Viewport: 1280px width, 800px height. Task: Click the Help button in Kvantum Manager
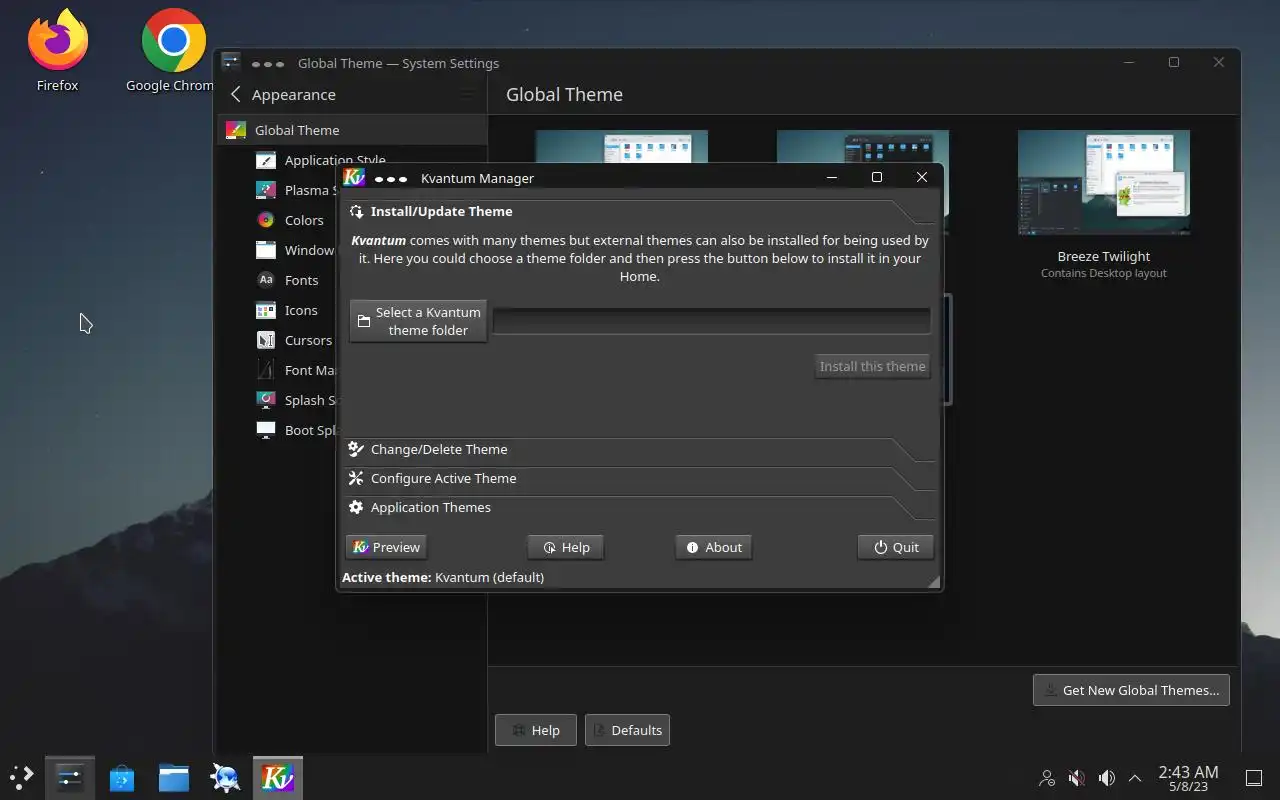[x=566, y=547]
